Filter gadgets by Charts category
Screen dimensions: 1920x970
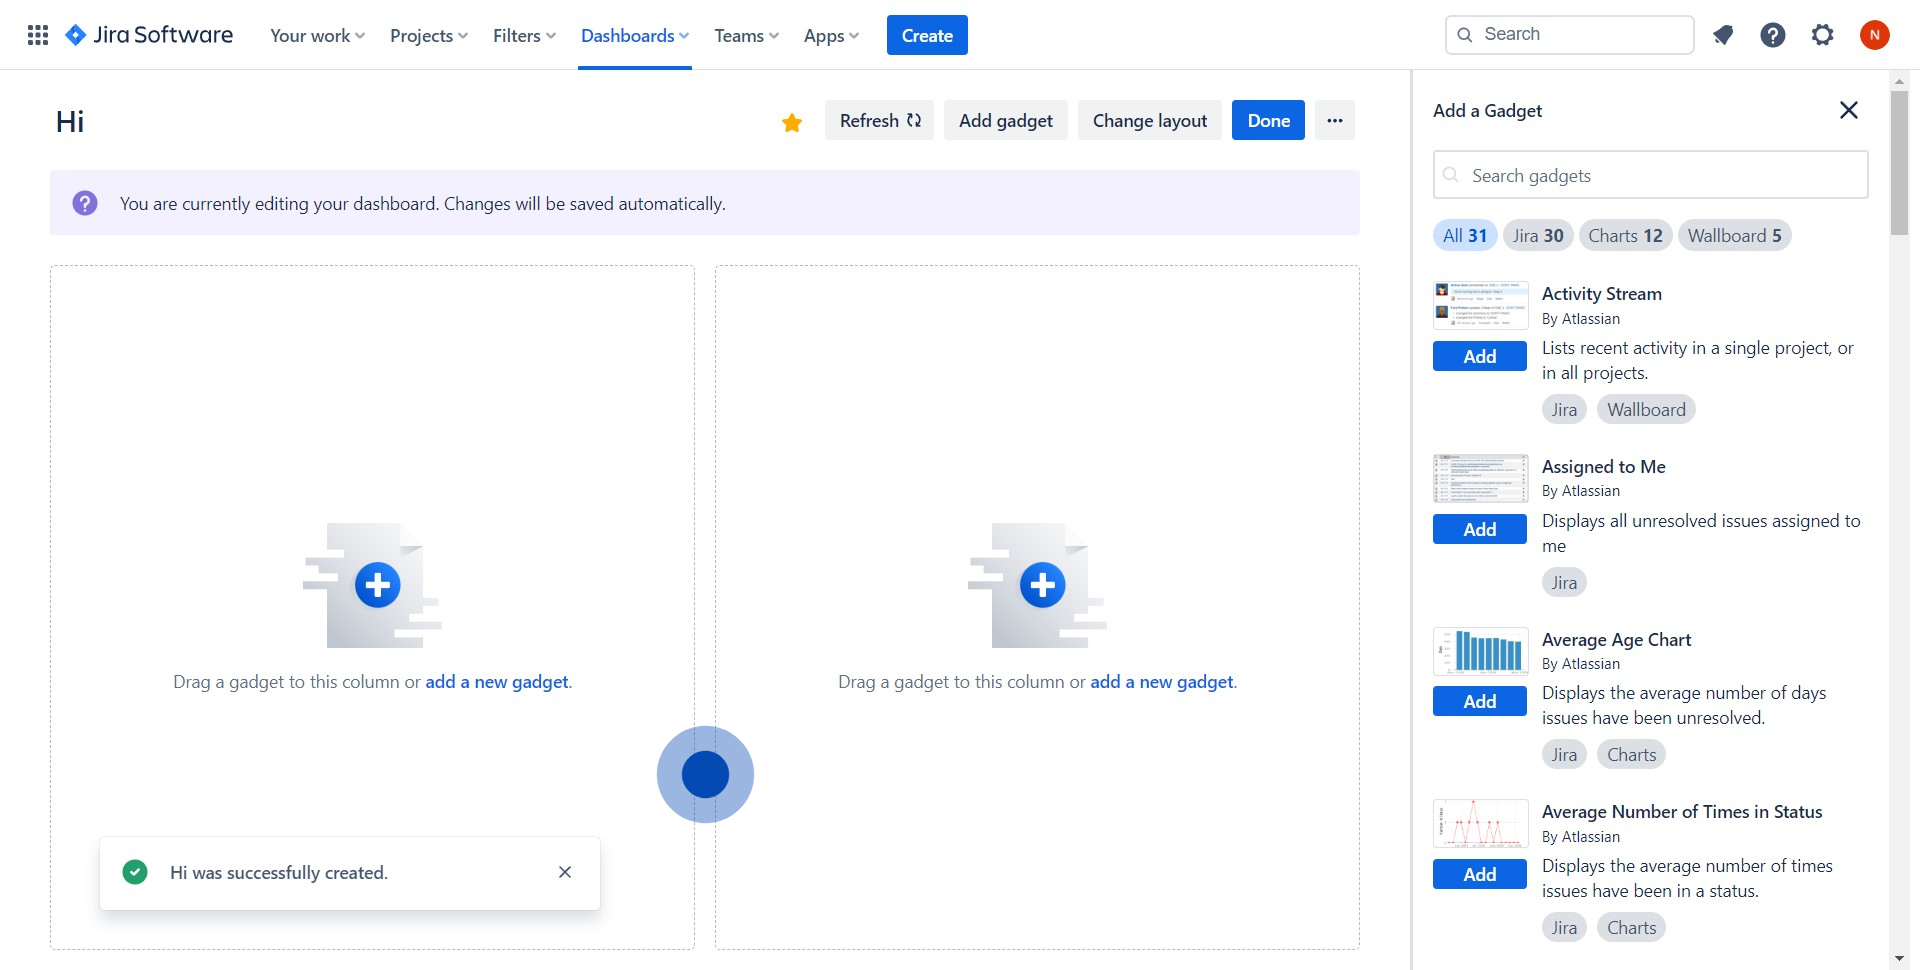(x=1624, y=236)
